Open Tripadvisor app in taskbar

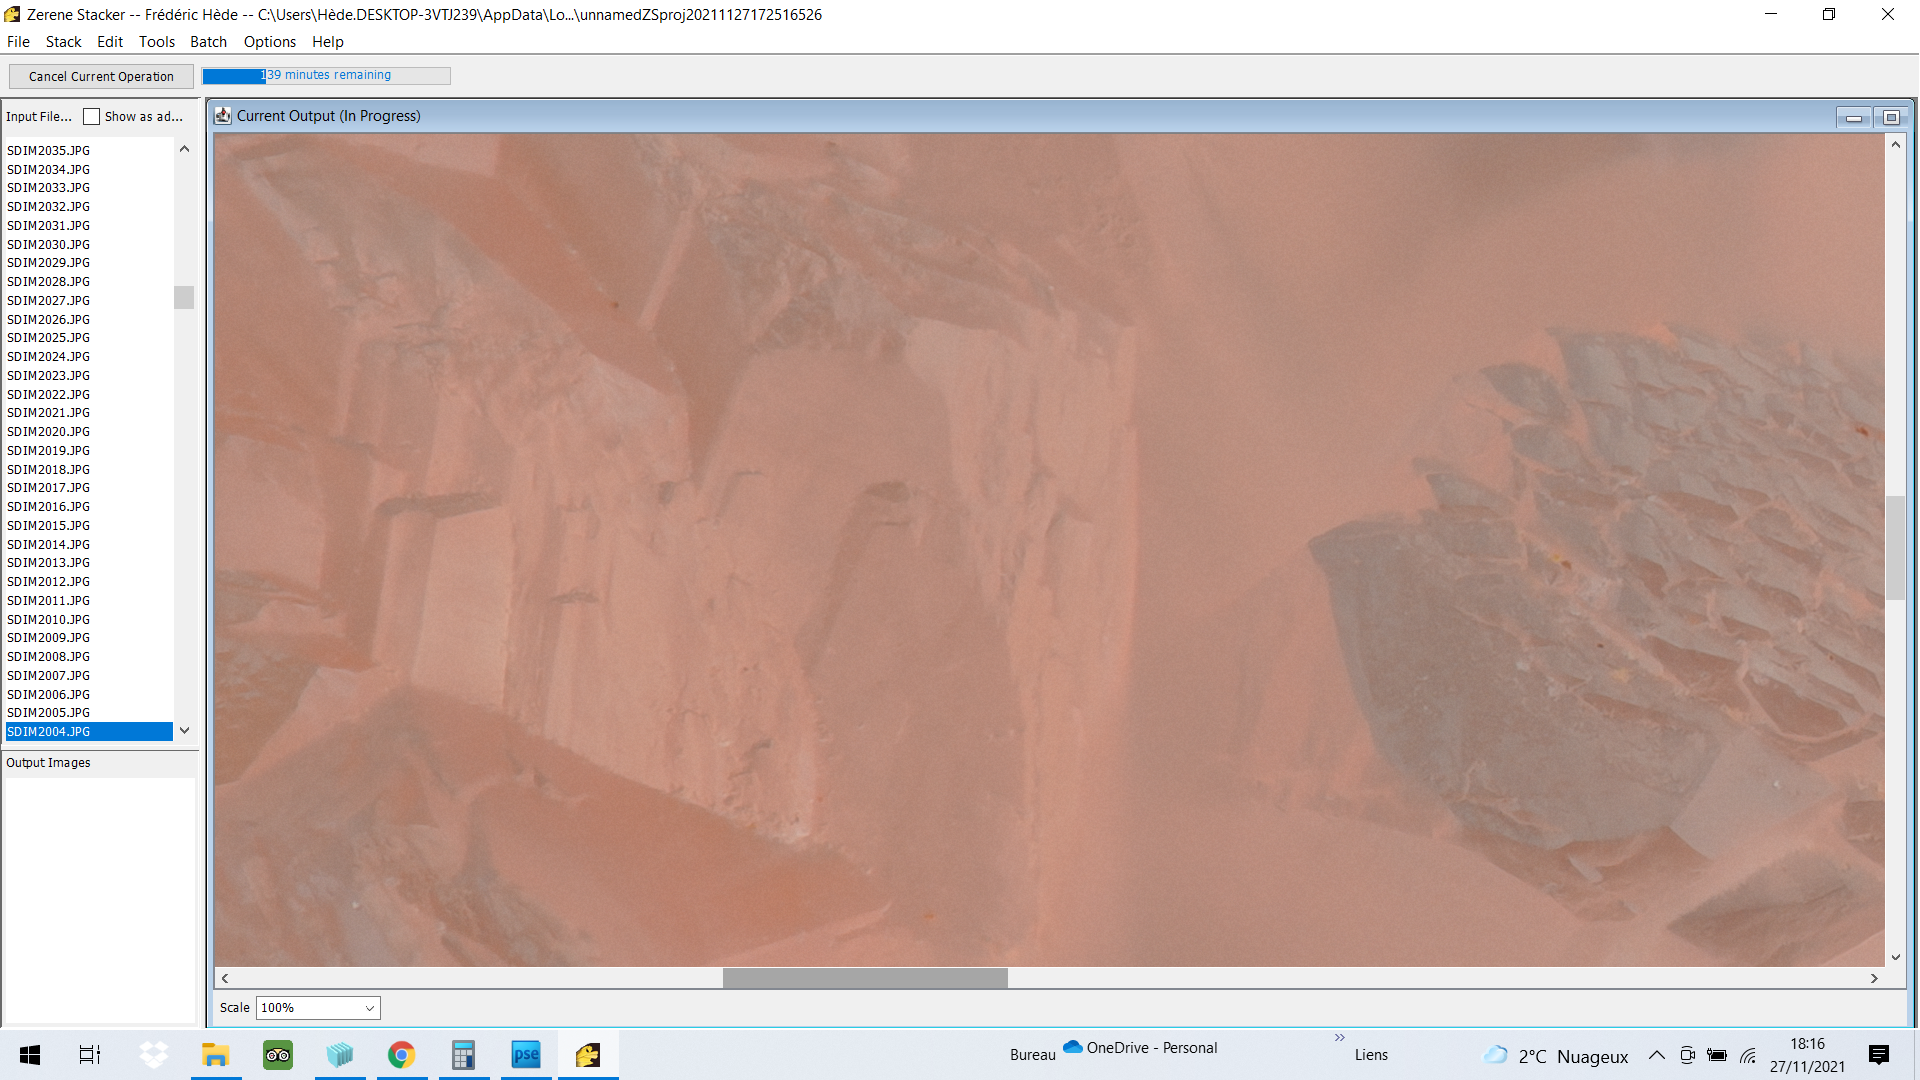click(278, 1055)
